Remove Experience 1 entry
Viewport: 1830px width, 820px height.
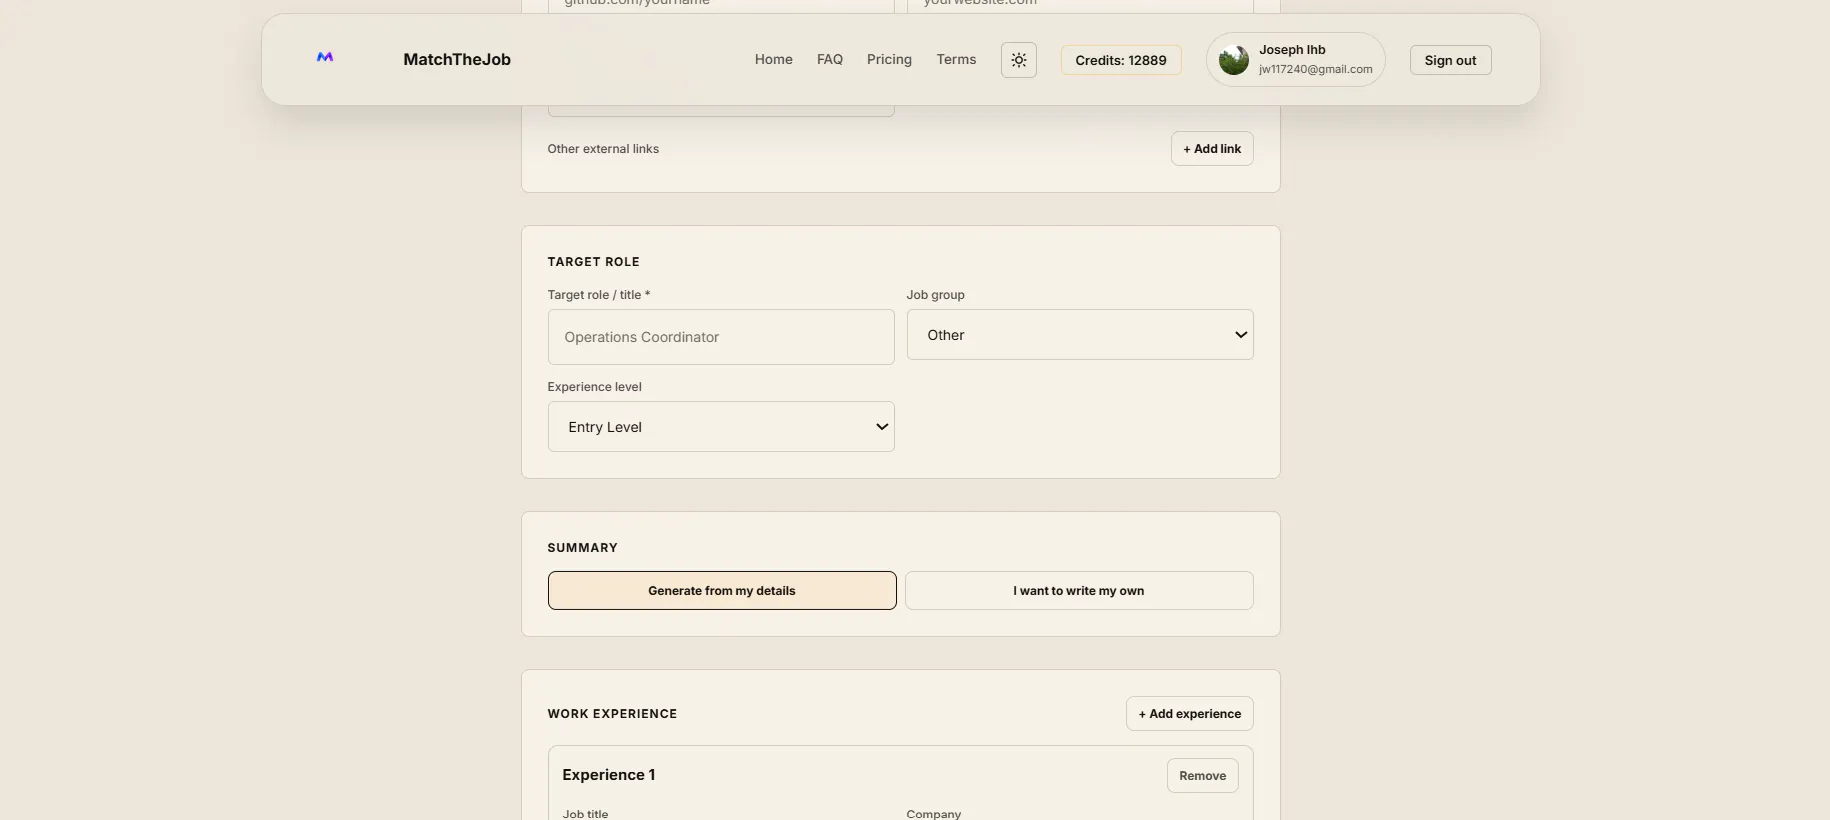[1203, 776]
